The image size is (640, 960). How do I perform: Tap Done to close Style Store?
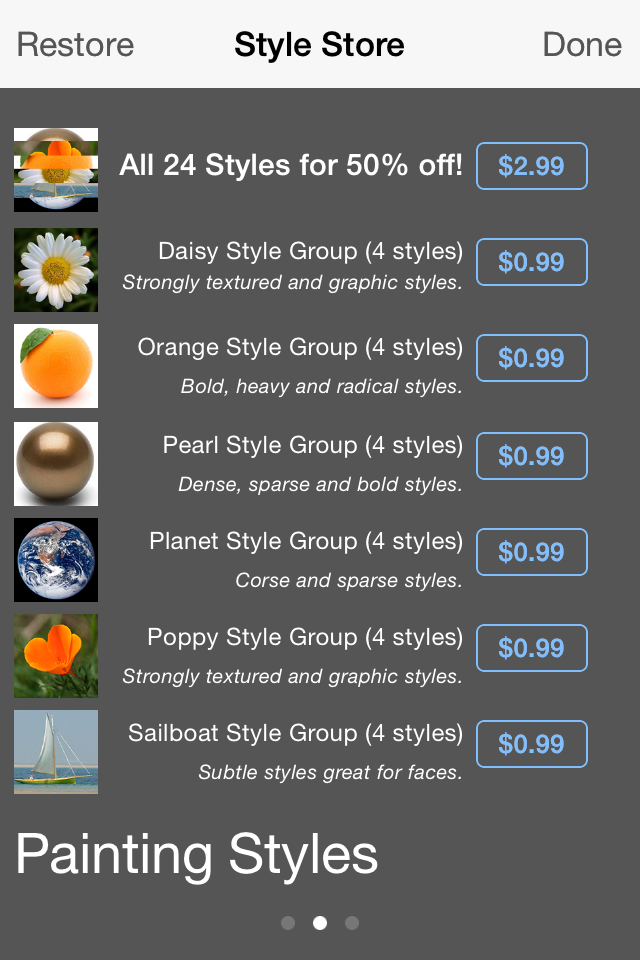tap(582, 45)
